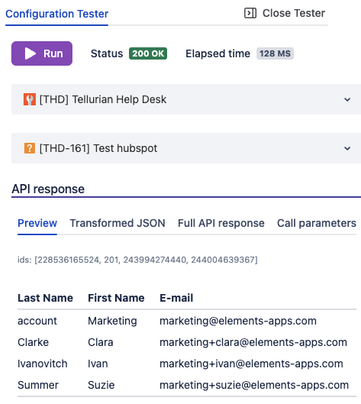361x404 pixels.
Task: Expand the Tellurian Help Desk dropdown chevron
Action: [347, 99]
